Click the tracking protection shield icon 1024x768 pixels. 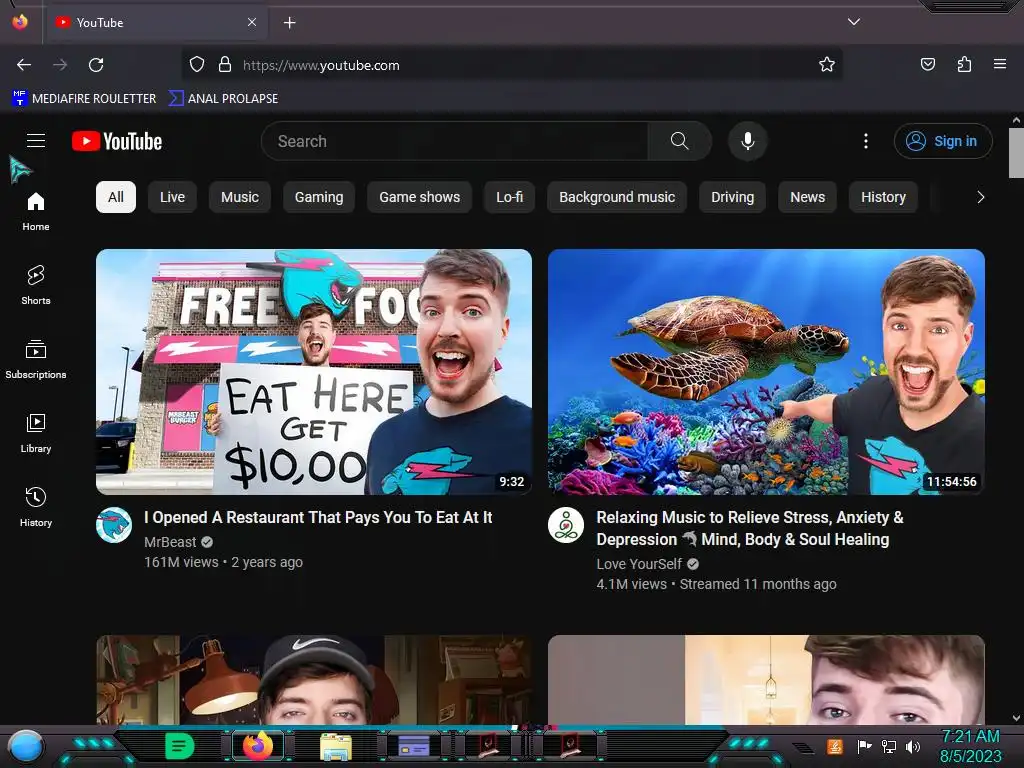pyautogui.click(x=197, y=65)
